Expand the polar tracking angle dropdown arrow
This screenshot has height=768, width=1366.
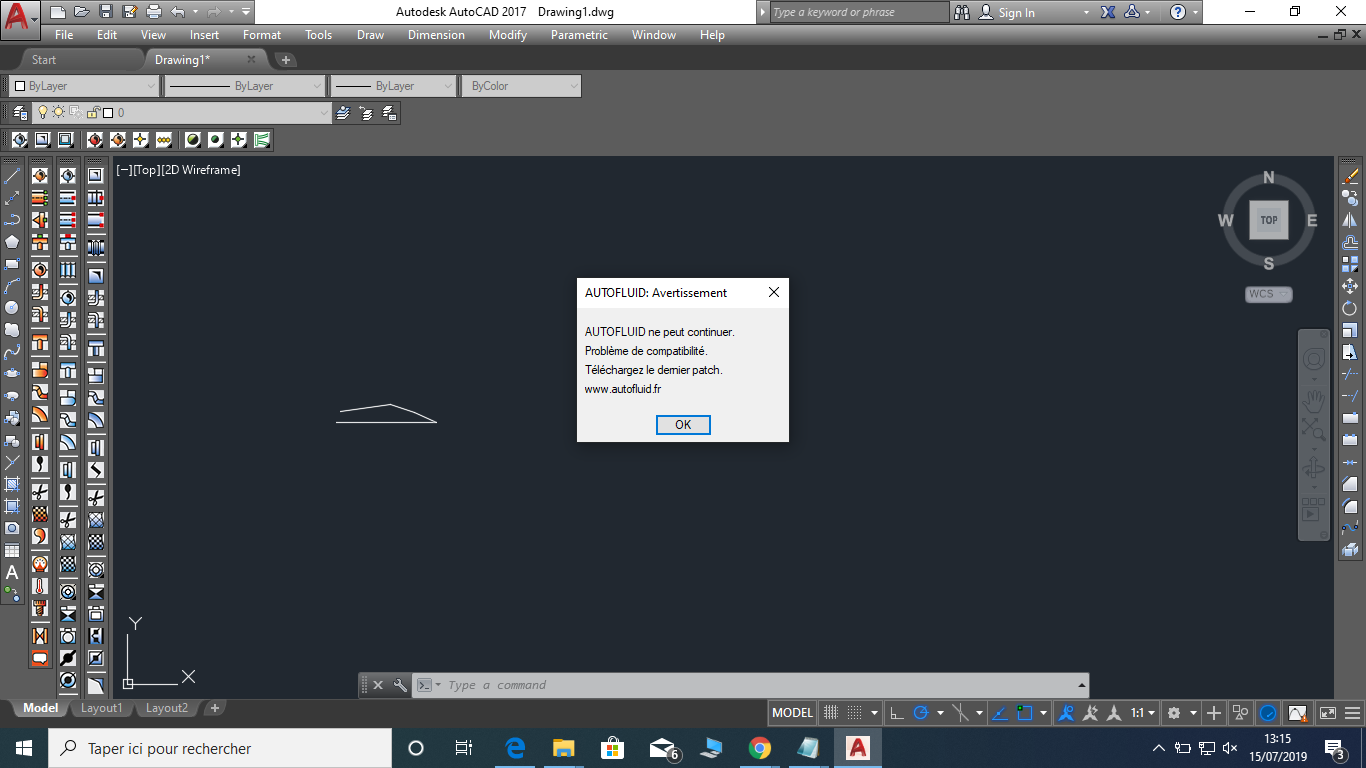(941, 713)
